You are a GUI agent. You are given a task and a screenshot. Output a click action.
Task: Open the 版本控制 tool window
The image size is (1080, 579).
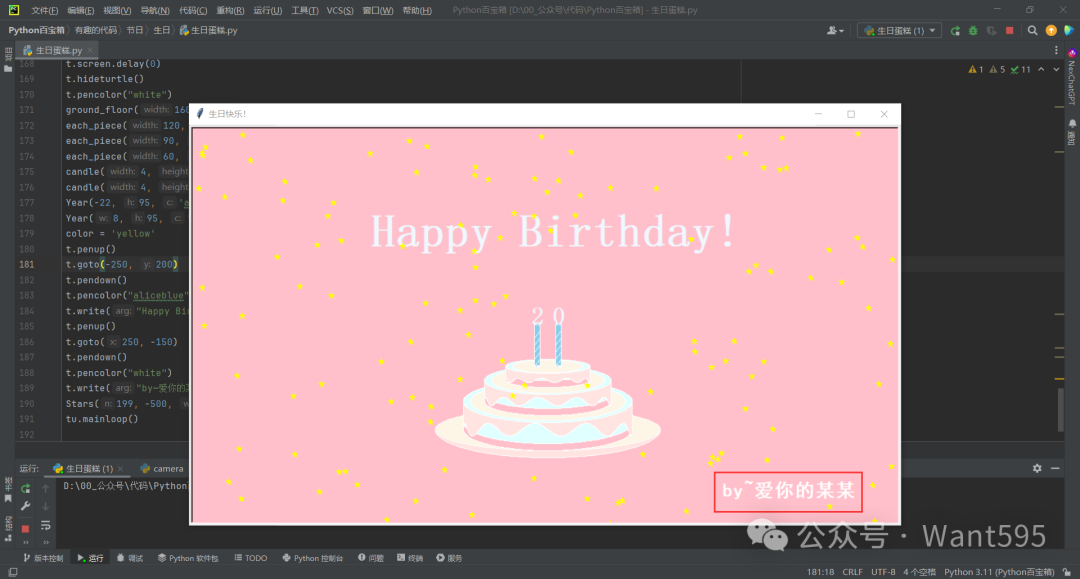click(43, 558)
